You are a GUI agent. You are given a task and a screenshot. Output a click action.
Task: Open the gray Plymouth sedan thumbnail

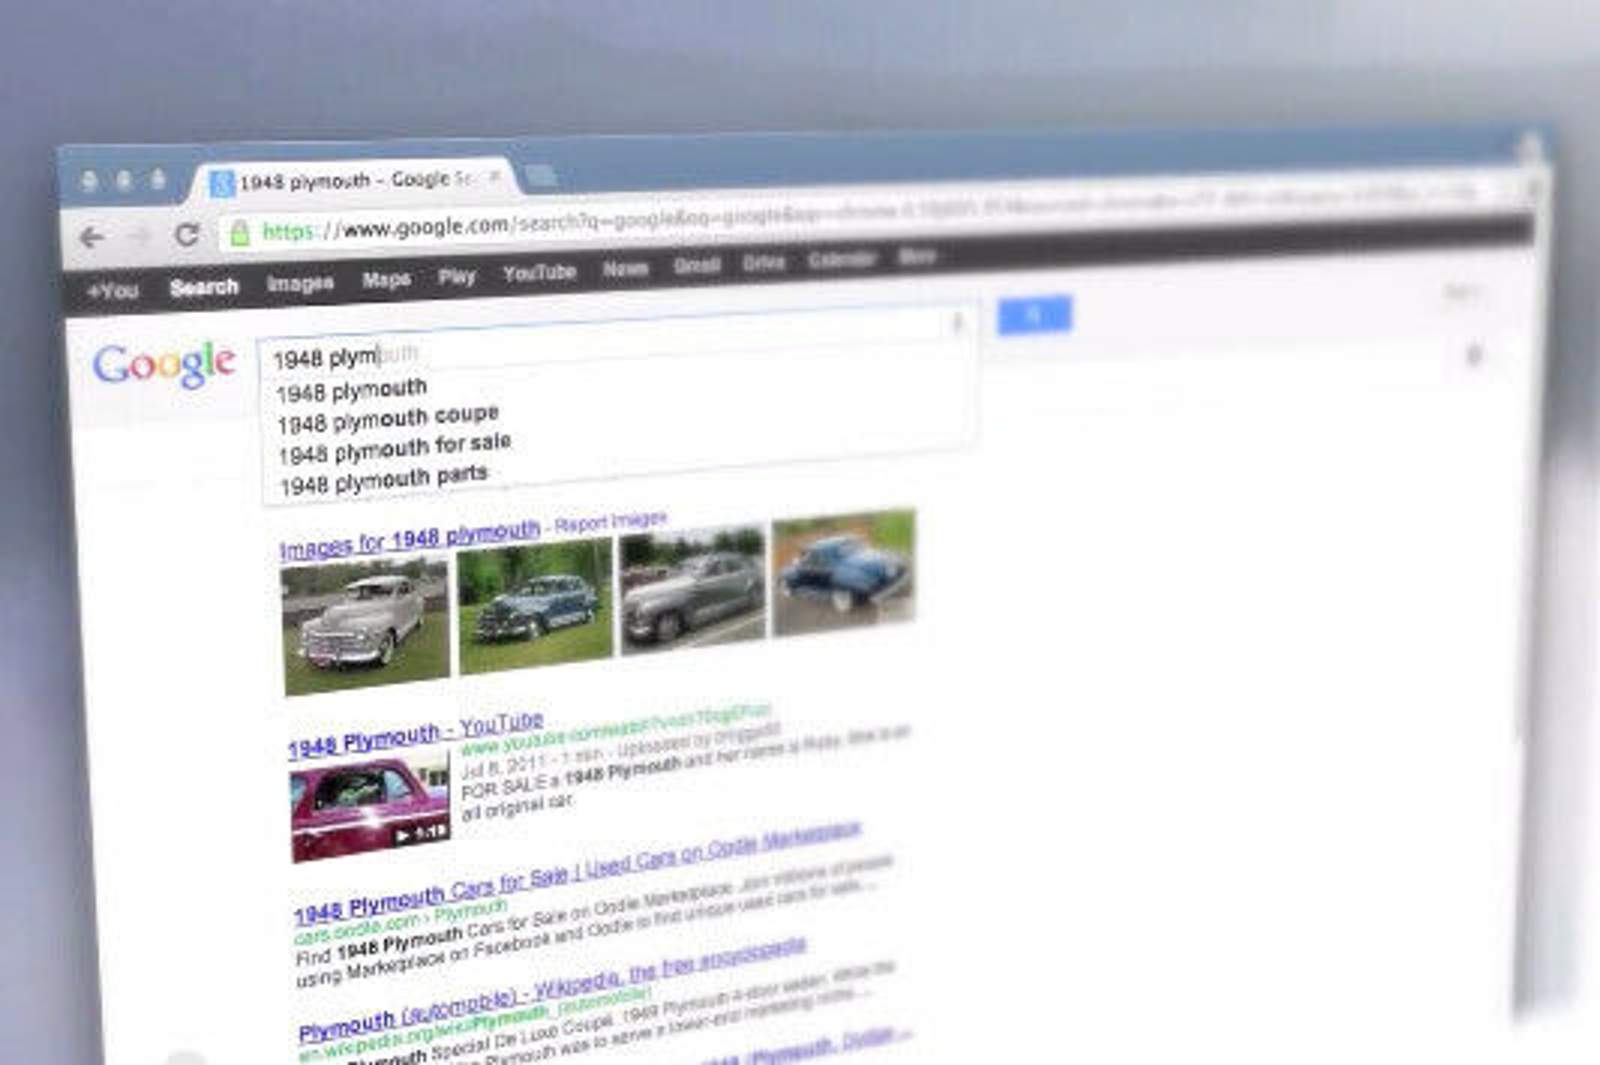tap(692, 589)
